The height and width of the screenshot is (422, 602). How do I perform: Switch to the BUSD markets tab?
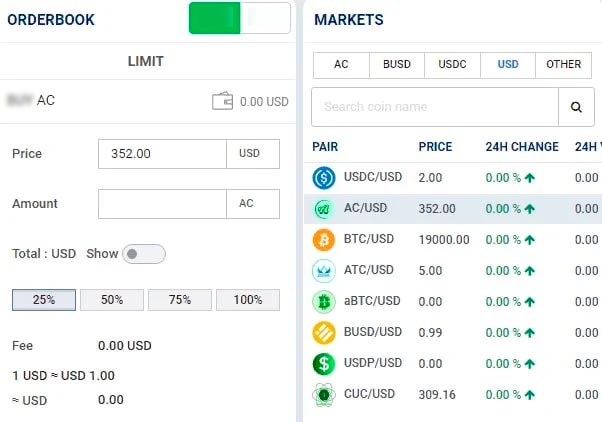(x=396, y=65)
